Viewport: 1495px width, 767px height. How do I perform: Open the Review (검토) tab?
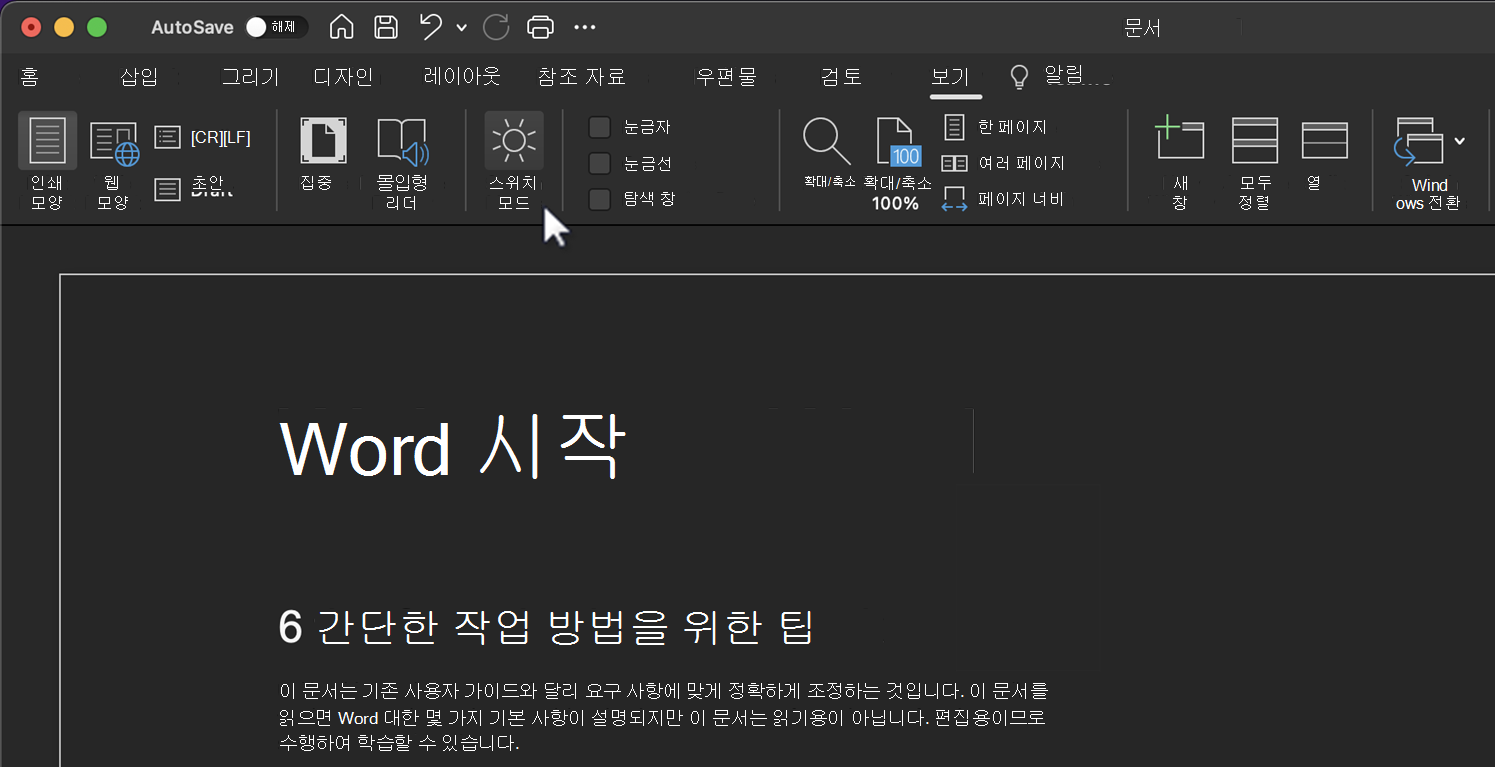point(841,76)
